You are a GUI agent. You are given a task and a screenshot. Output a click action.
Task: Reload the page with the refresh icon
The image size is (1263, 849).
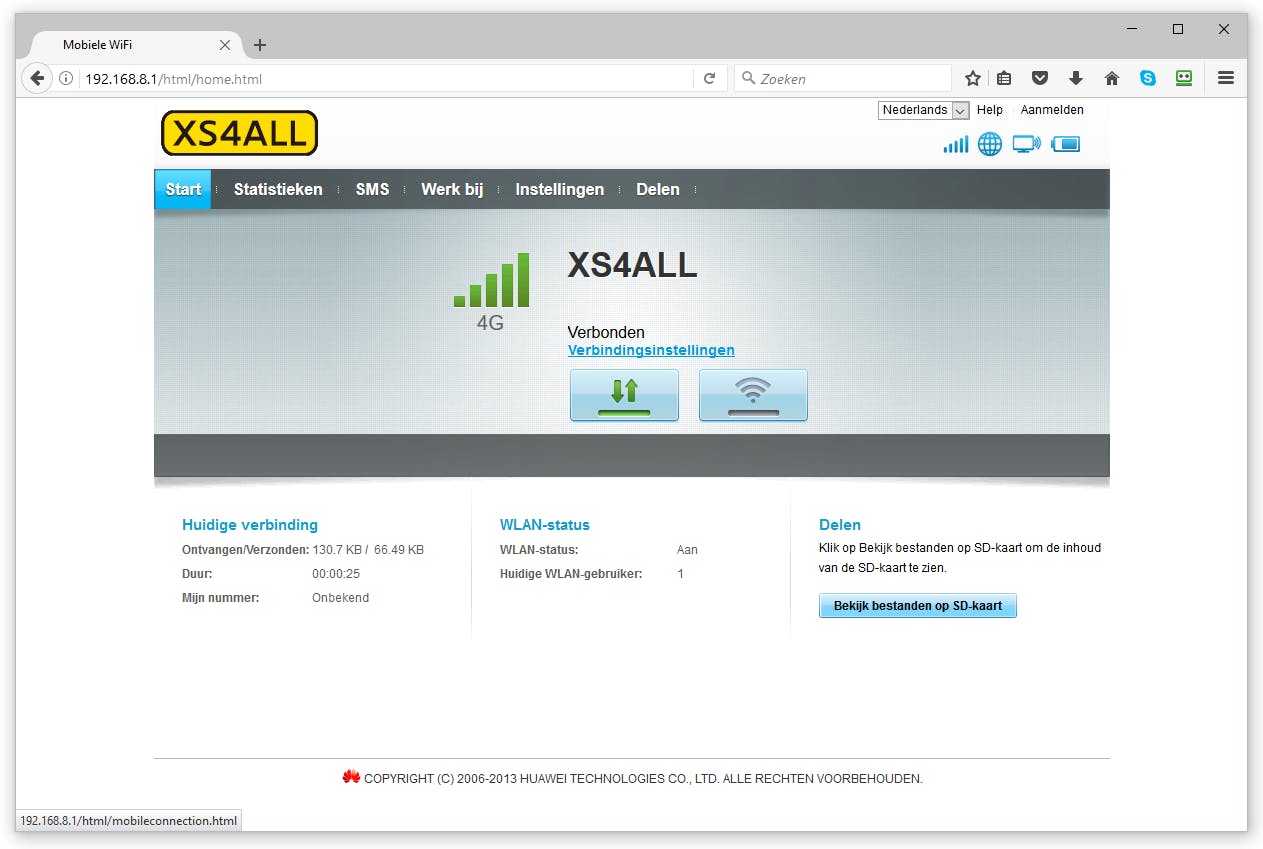[x=709, y=78]
